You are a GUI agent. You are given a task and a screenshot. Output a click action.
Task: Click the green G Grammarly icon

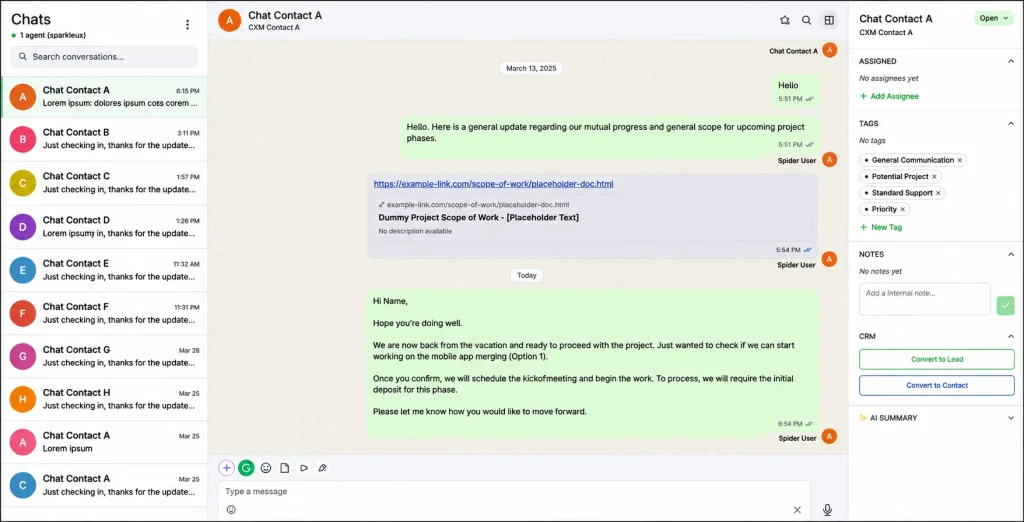[x=246, y=468]
